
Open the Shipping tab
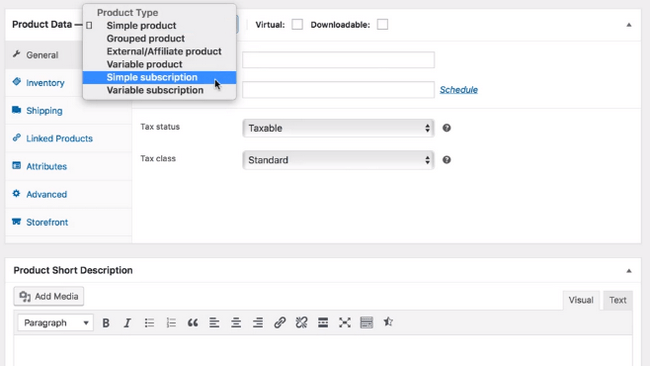pyautogui.click(x=68, y=111)
